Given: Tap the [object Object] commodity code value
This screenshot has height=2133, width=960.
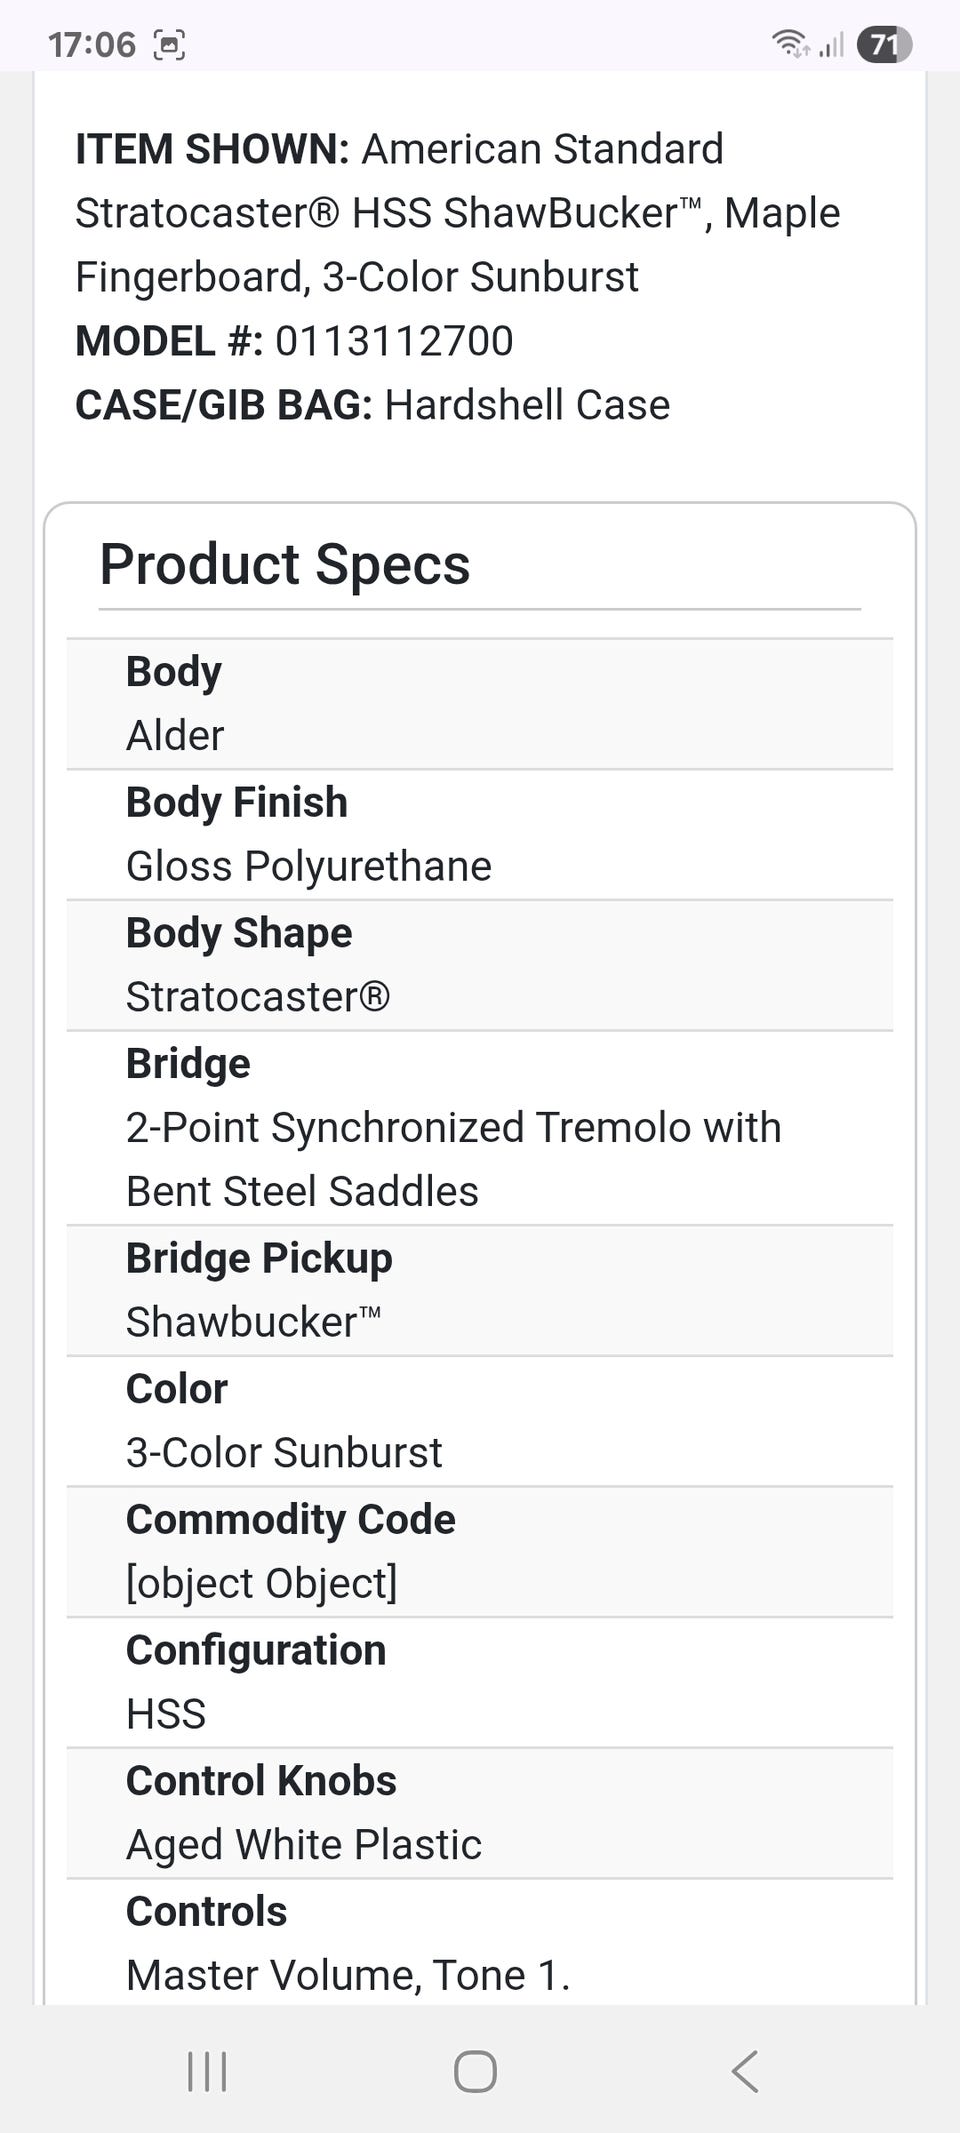Looking at the screenshot, I should [262, 1583].
